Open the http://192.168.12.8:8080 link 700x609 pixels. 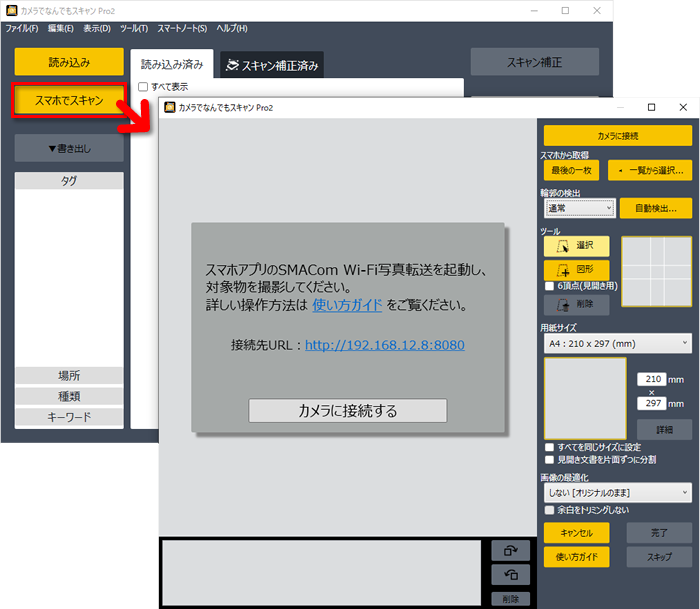point(385,345)
